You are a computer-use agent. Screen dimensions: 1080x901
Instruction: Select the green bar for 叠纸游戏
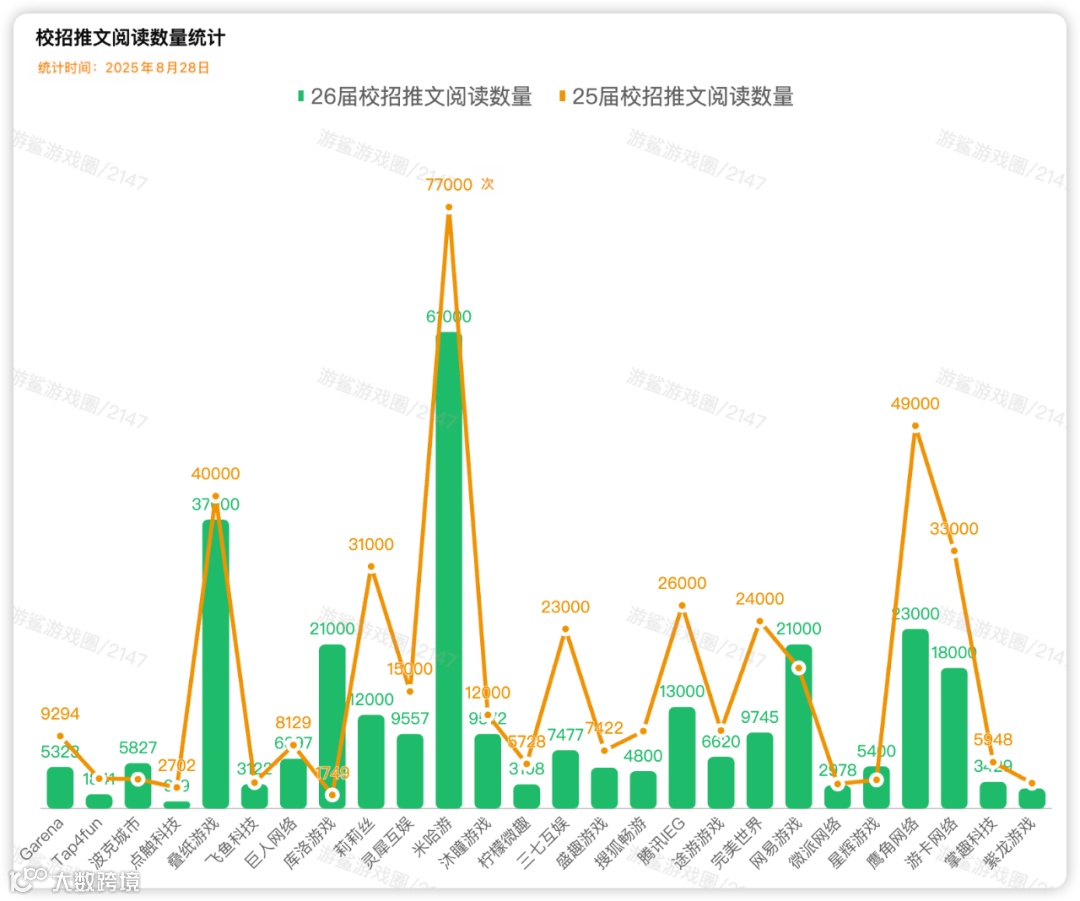216,664
